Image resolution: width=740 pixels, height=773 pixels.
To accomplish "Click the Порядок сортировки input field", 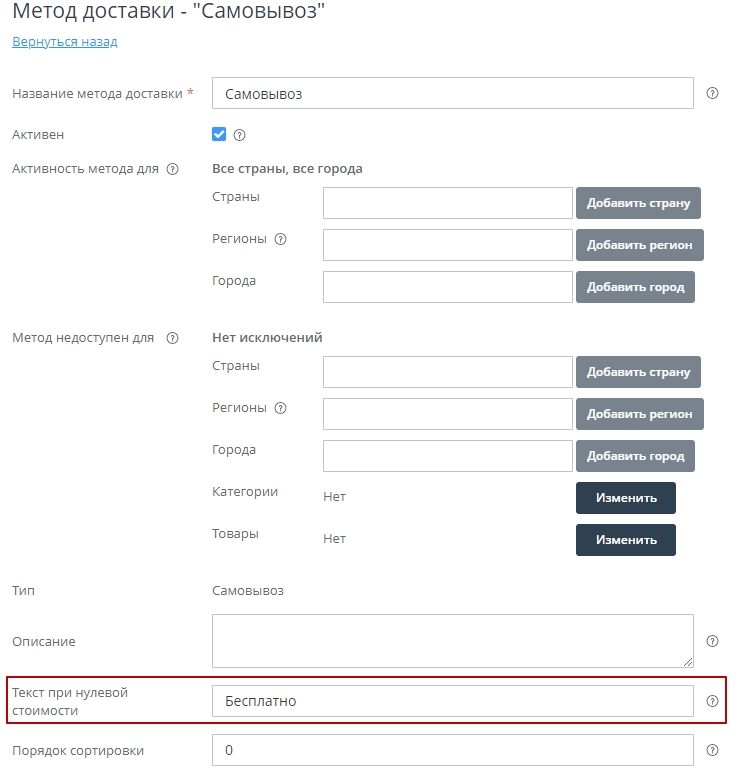I will point(453,750).
